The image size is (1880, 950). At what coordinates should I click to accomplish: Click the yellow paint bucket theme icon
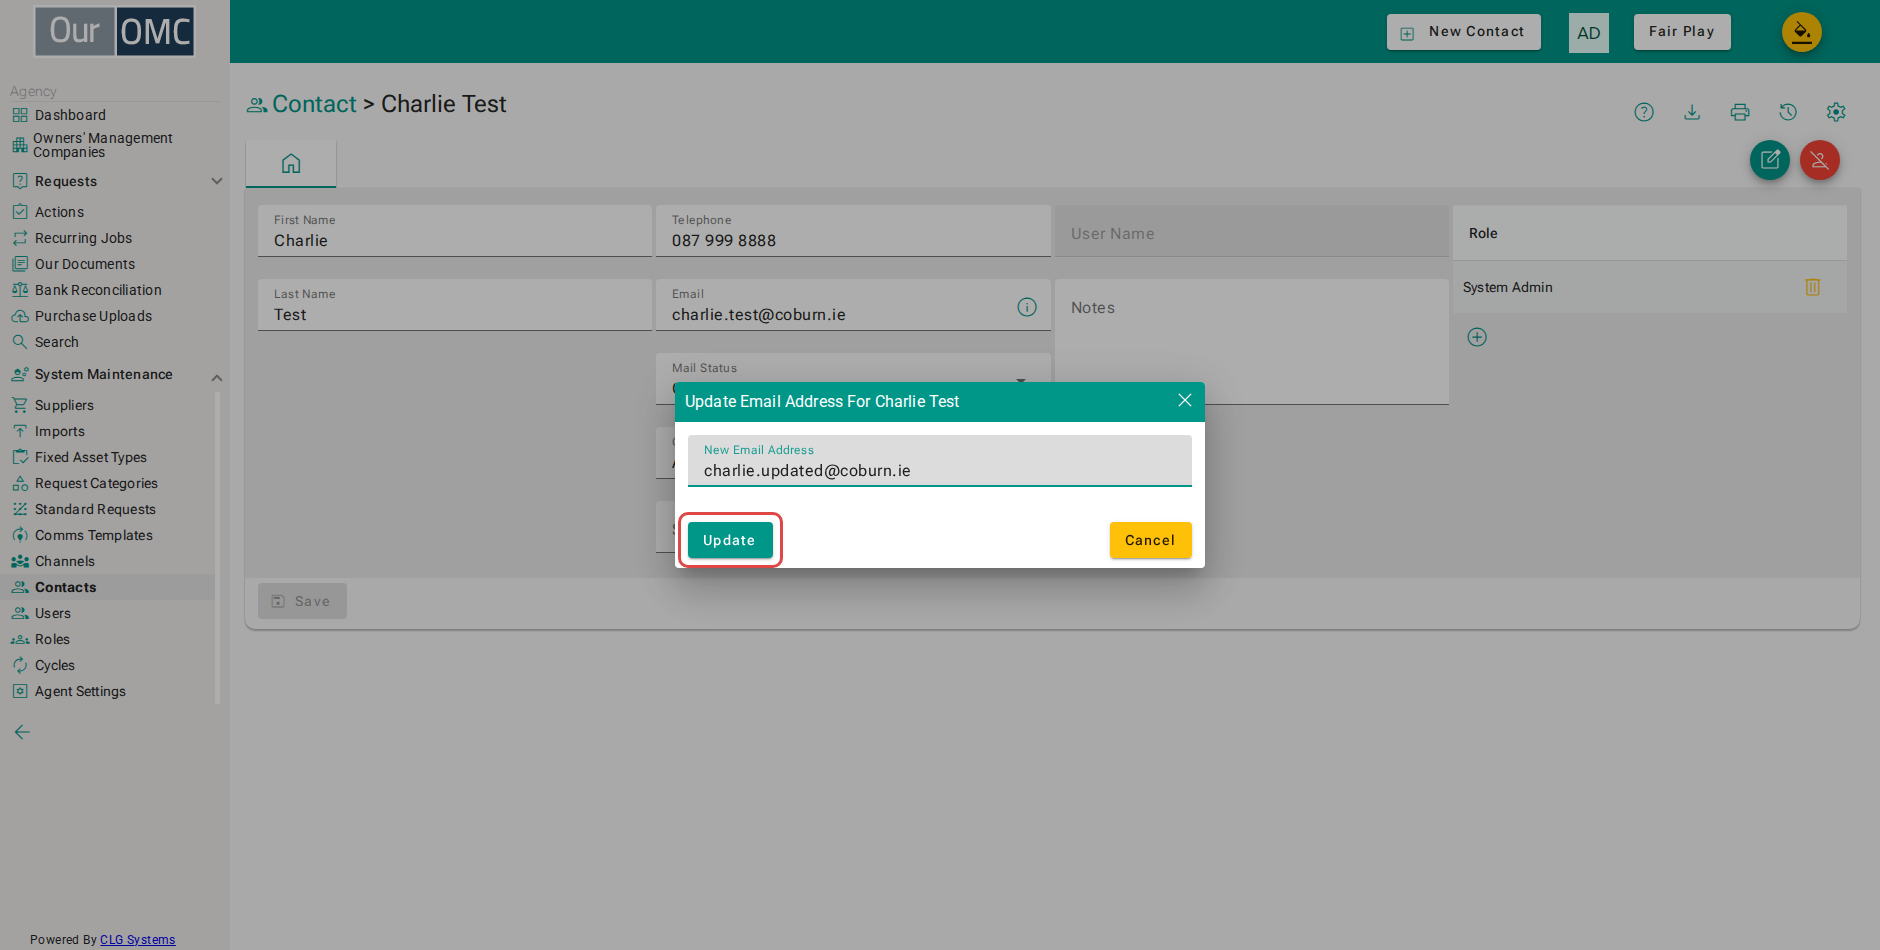tap(1802, 32)
